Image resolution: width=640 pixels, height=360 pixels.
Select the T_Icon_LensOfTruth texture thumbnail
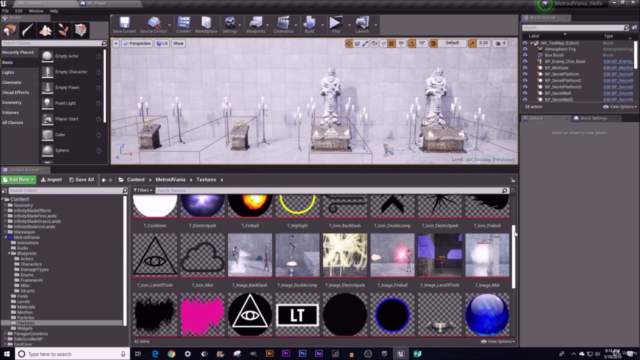click(155, 255)
